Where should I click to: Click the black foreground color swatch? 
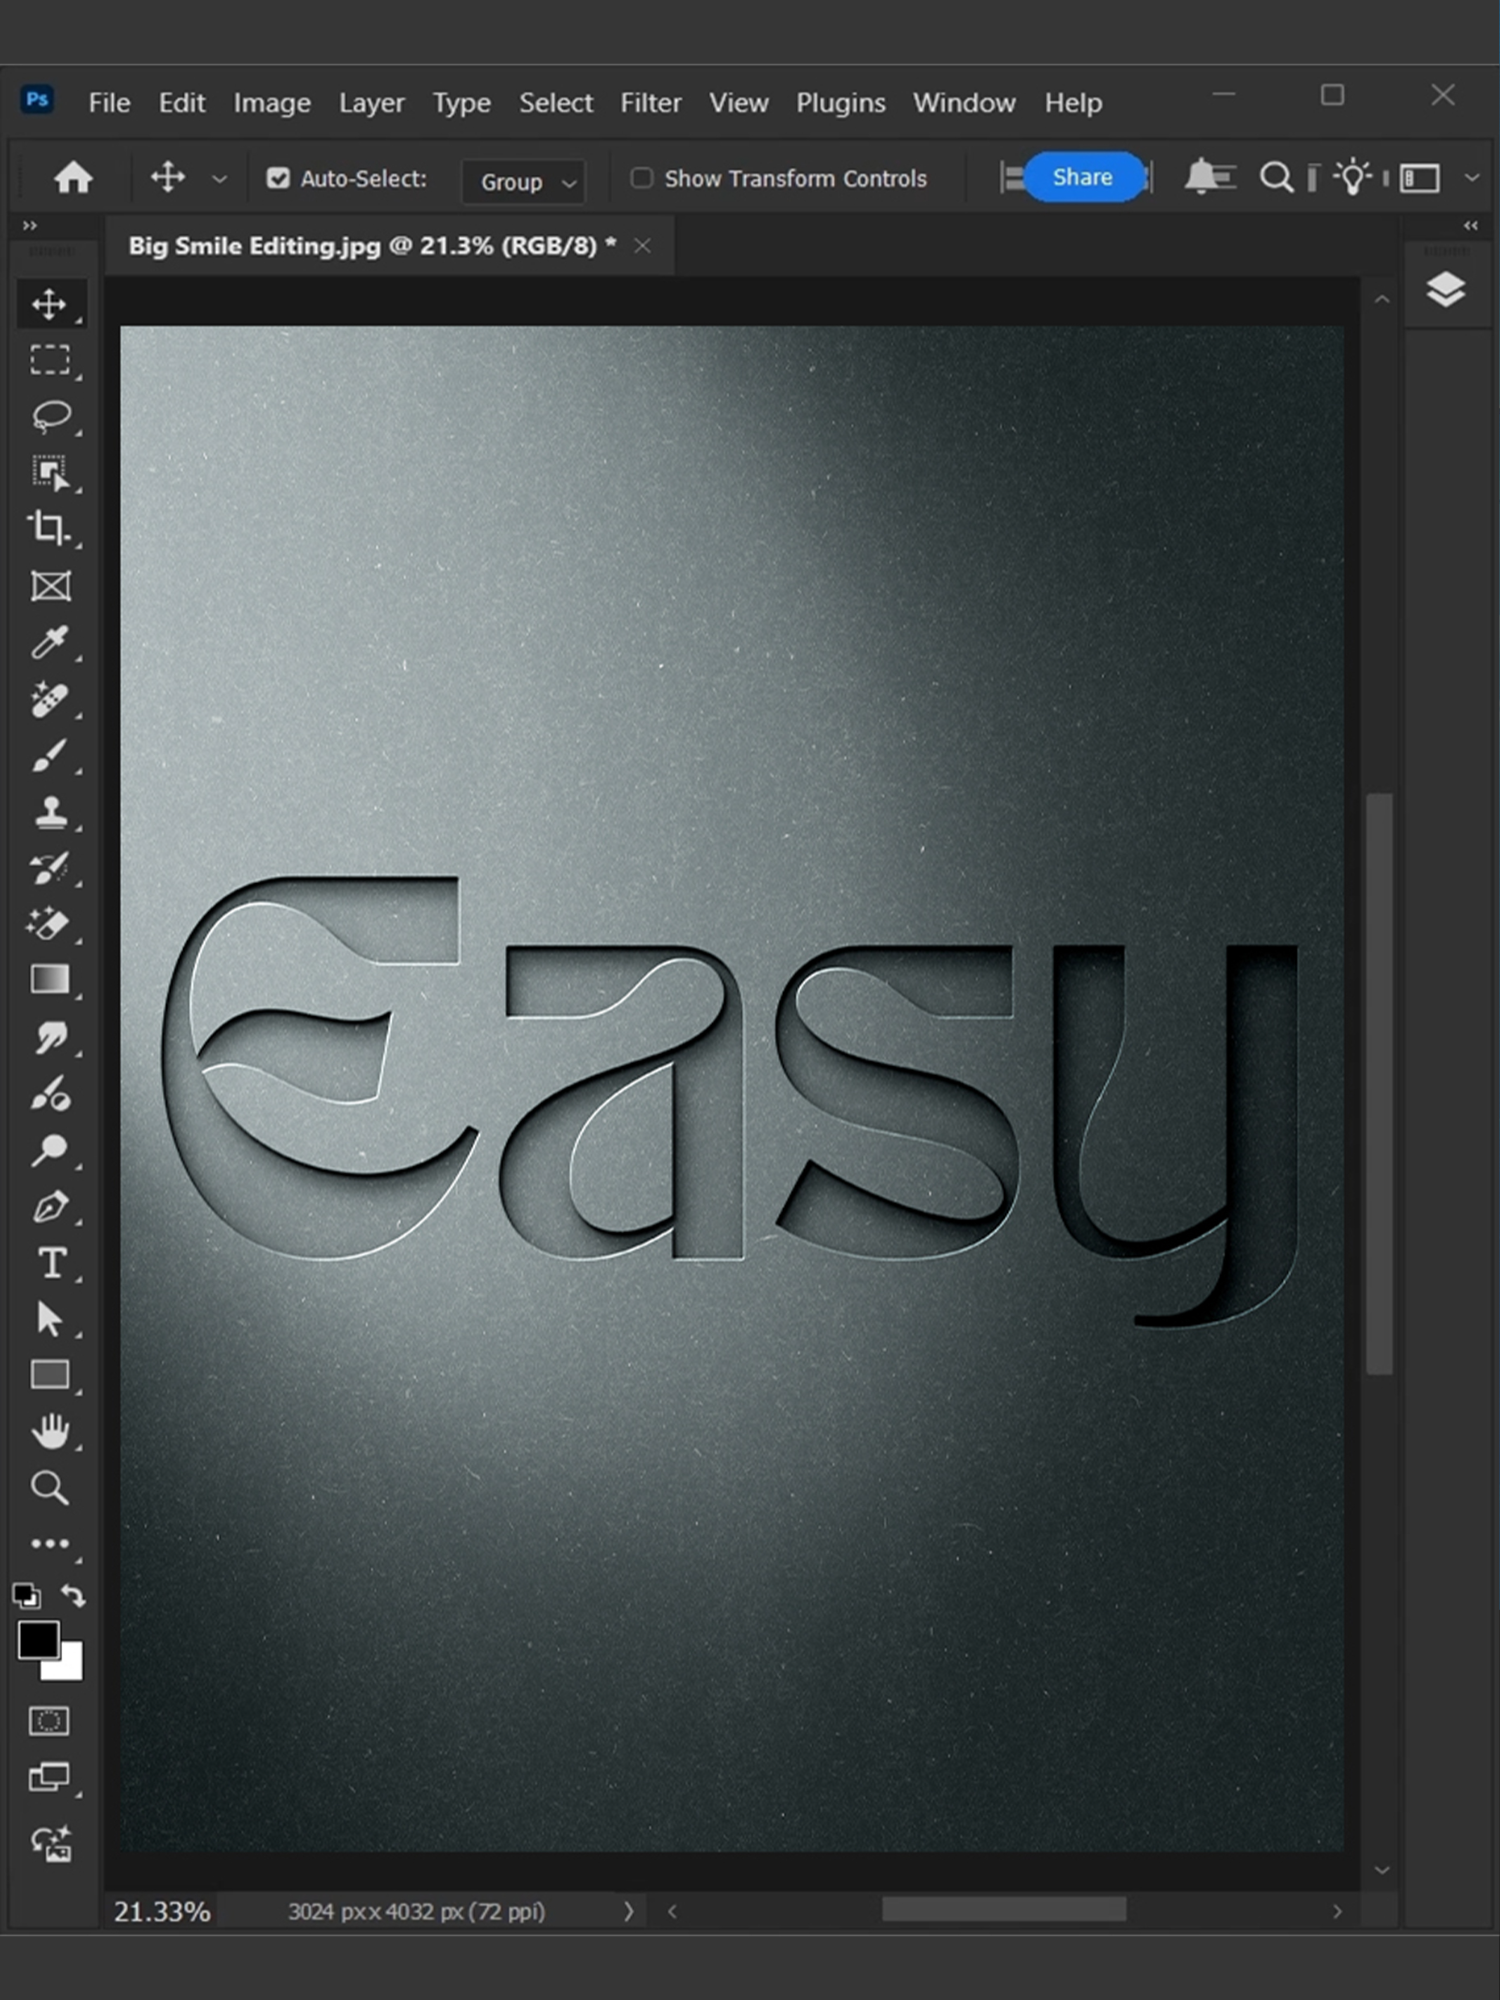click(x=38, y=1640)
